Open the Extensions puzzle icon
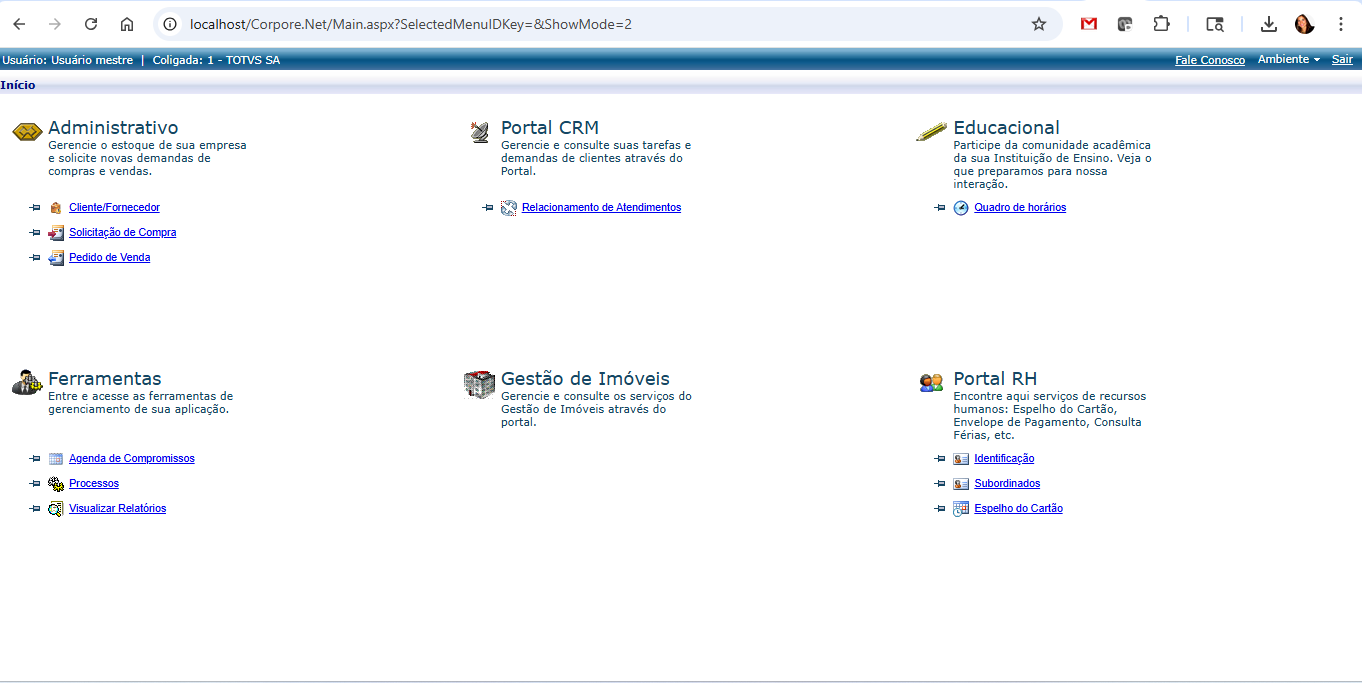 1161,24
